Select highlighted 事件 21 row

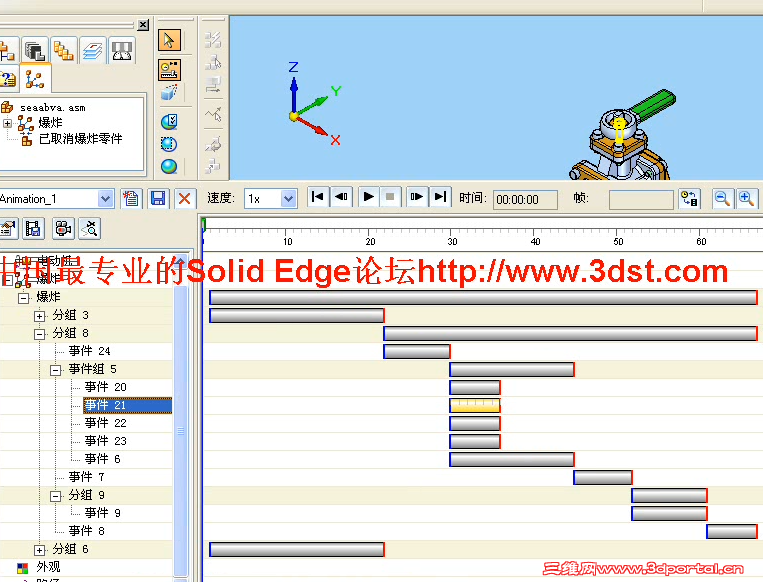(x=127, y=405)
